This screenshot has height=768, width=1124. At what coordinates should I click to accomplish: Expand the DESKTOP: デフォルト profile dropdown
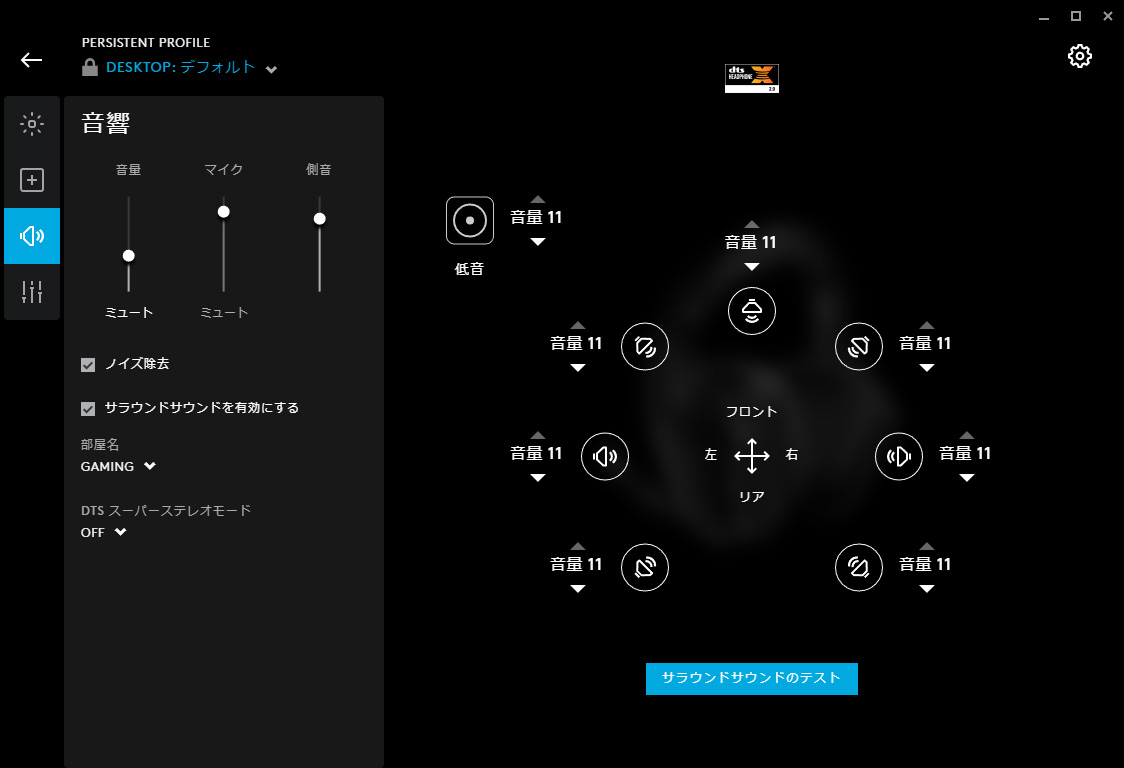271,69
